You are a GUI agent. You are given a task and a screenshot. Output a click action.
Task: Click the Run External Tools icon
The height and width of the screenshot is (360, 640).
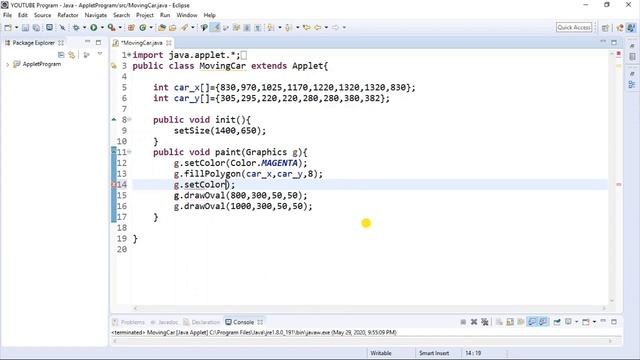pyautogui.click(x=111, y=27)
